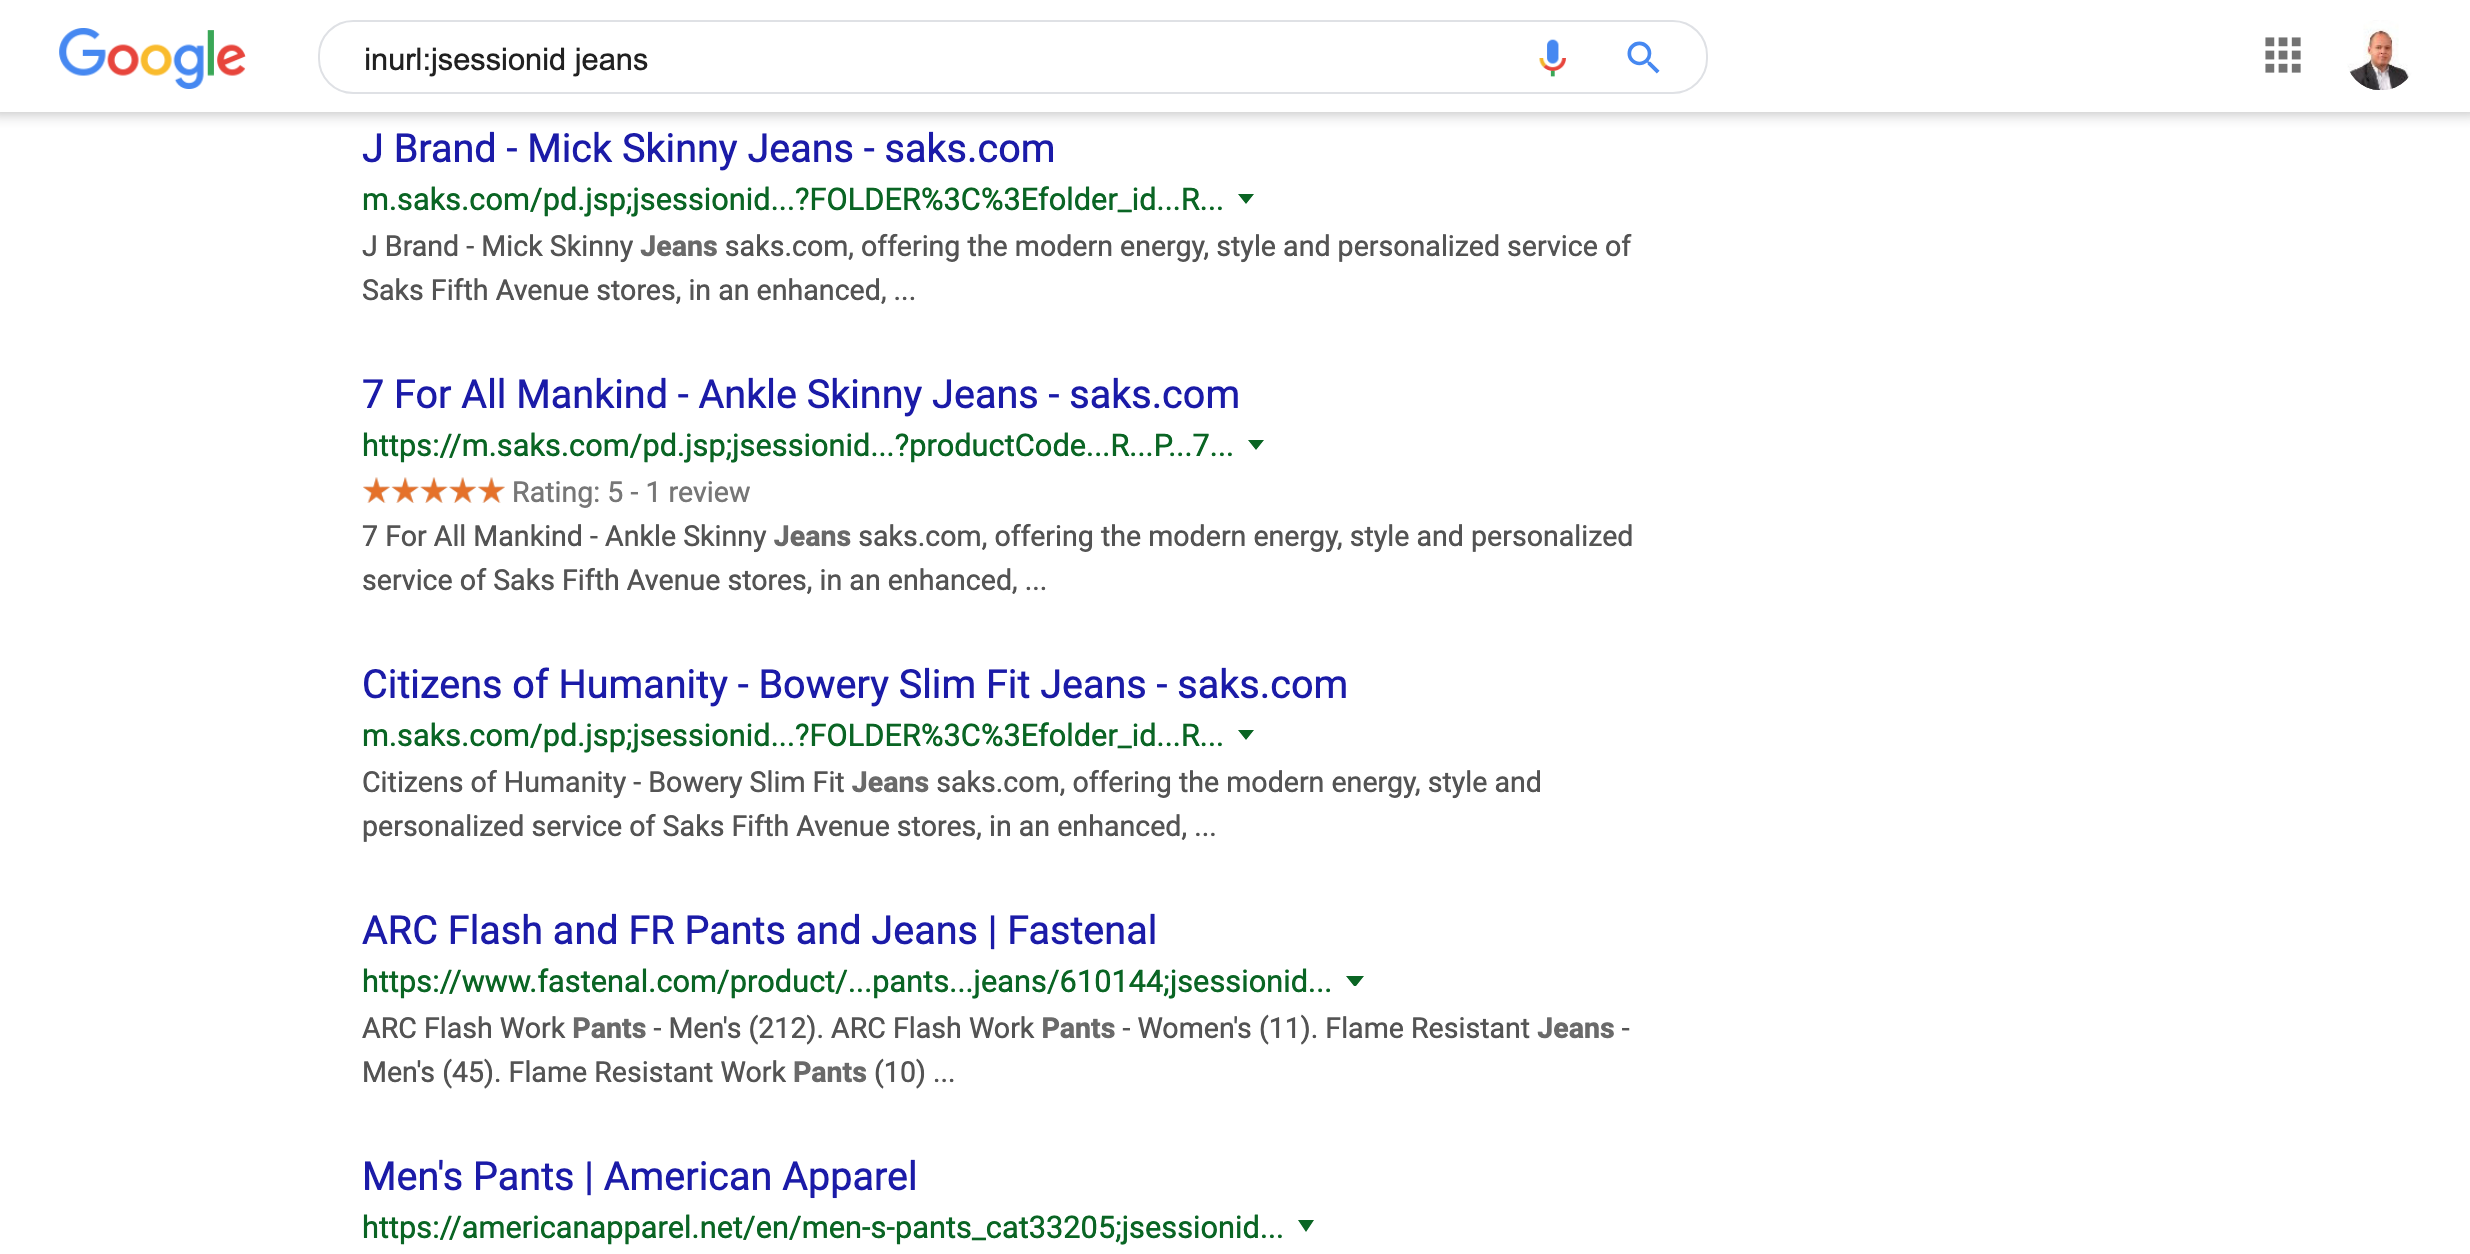Open the Google apps grid
The width and height of the screenshot is (2470, 1254).
(x=2283, y=58)
